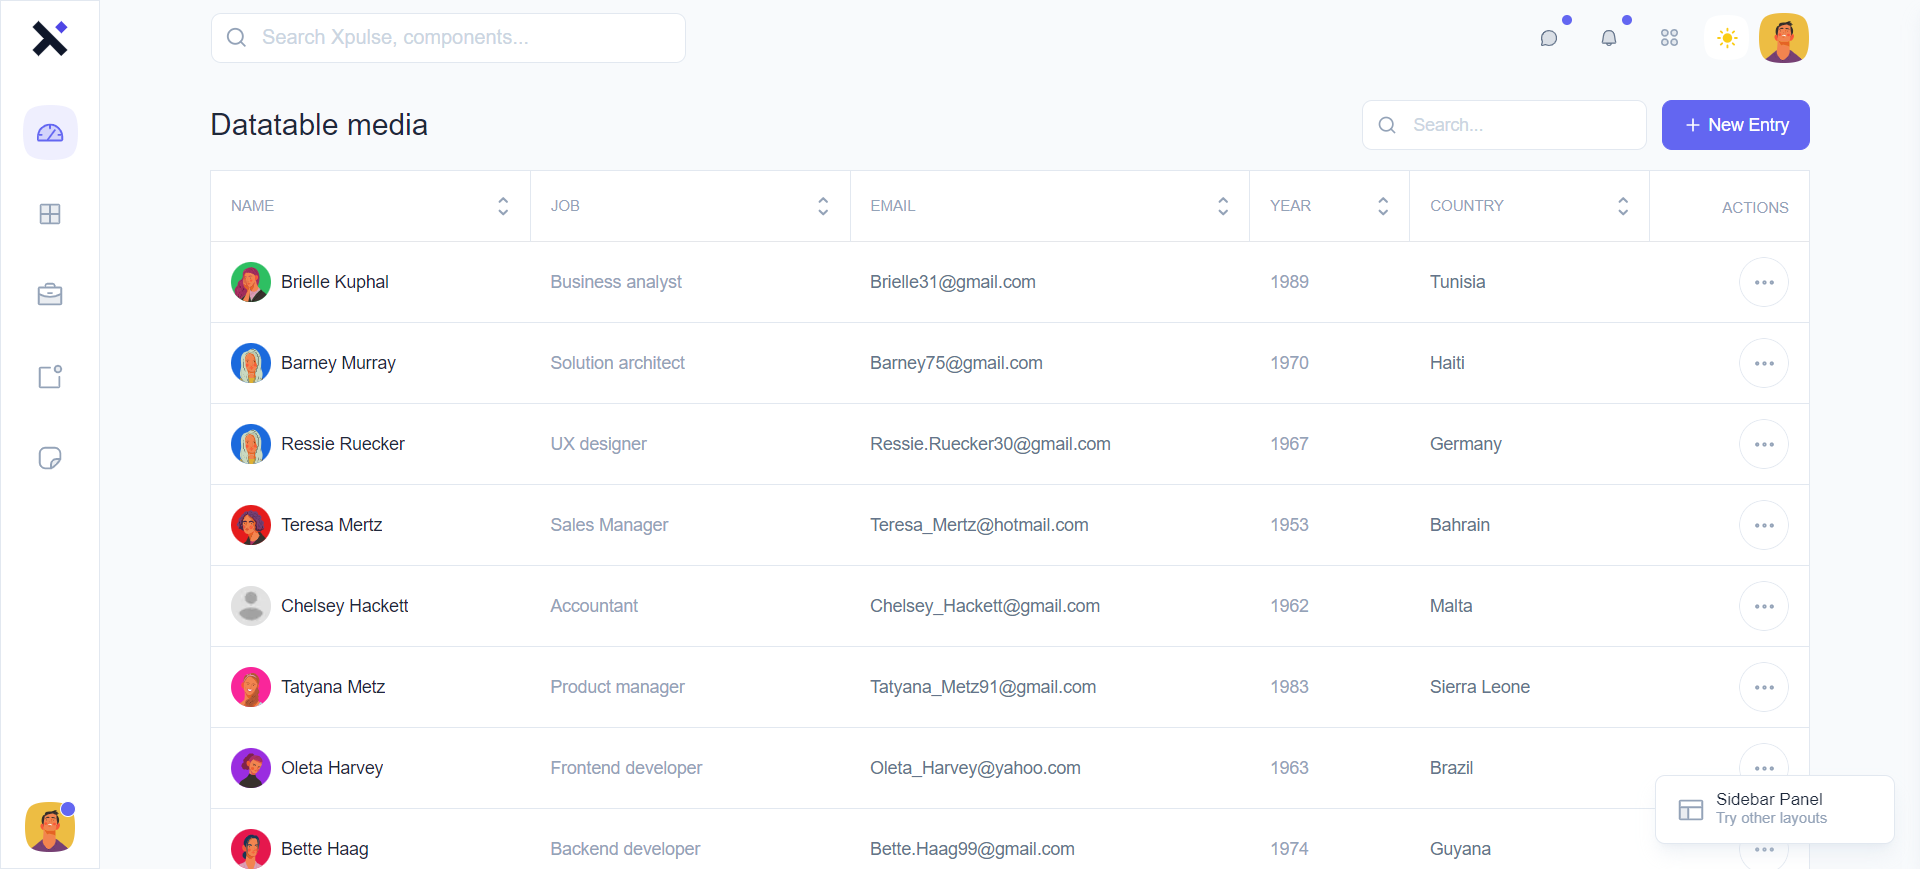Sort table by the Email column
Screen dimensions: 1920x869
tap(1223, 206)
